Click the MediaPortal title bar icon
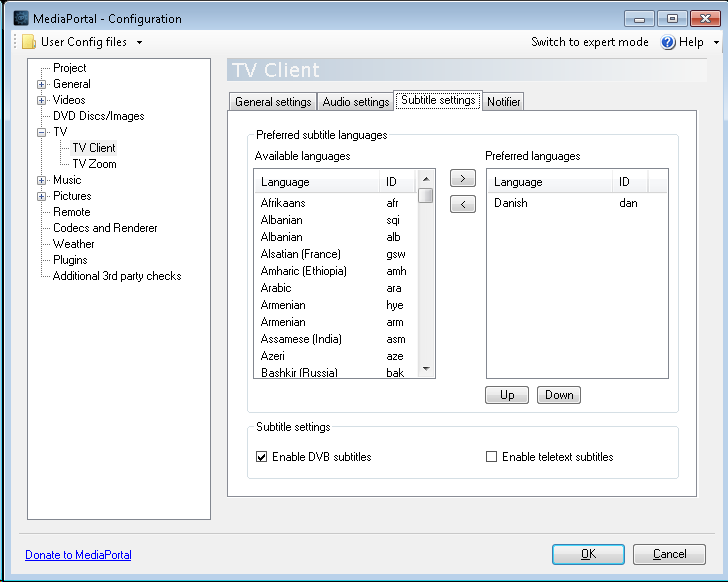The image size is (728, 582). 21,18
